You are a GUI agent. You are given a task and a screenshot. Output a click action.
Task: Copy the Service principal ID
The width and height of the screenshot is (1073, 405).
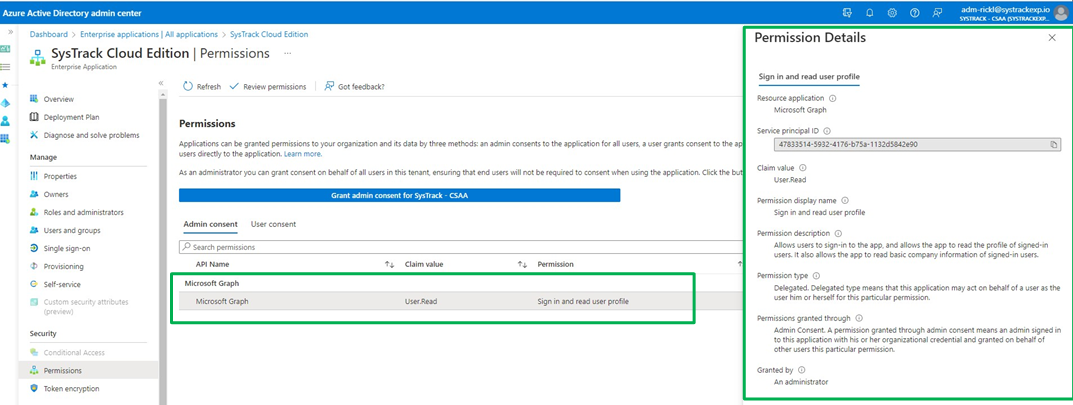[1054, 144]
